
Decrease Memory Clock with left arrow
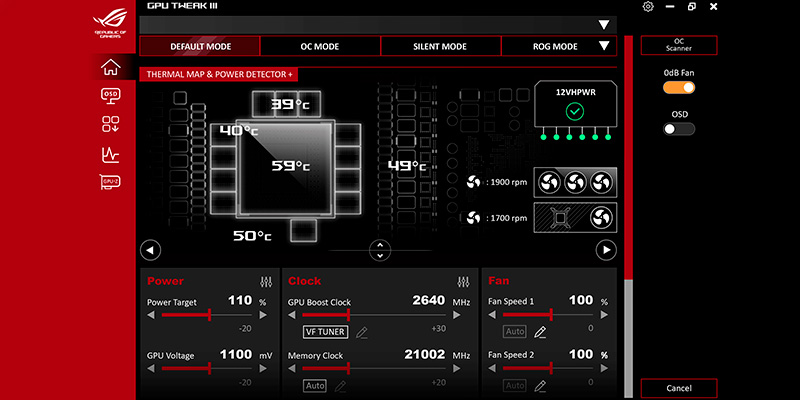(x=292, y=368)
